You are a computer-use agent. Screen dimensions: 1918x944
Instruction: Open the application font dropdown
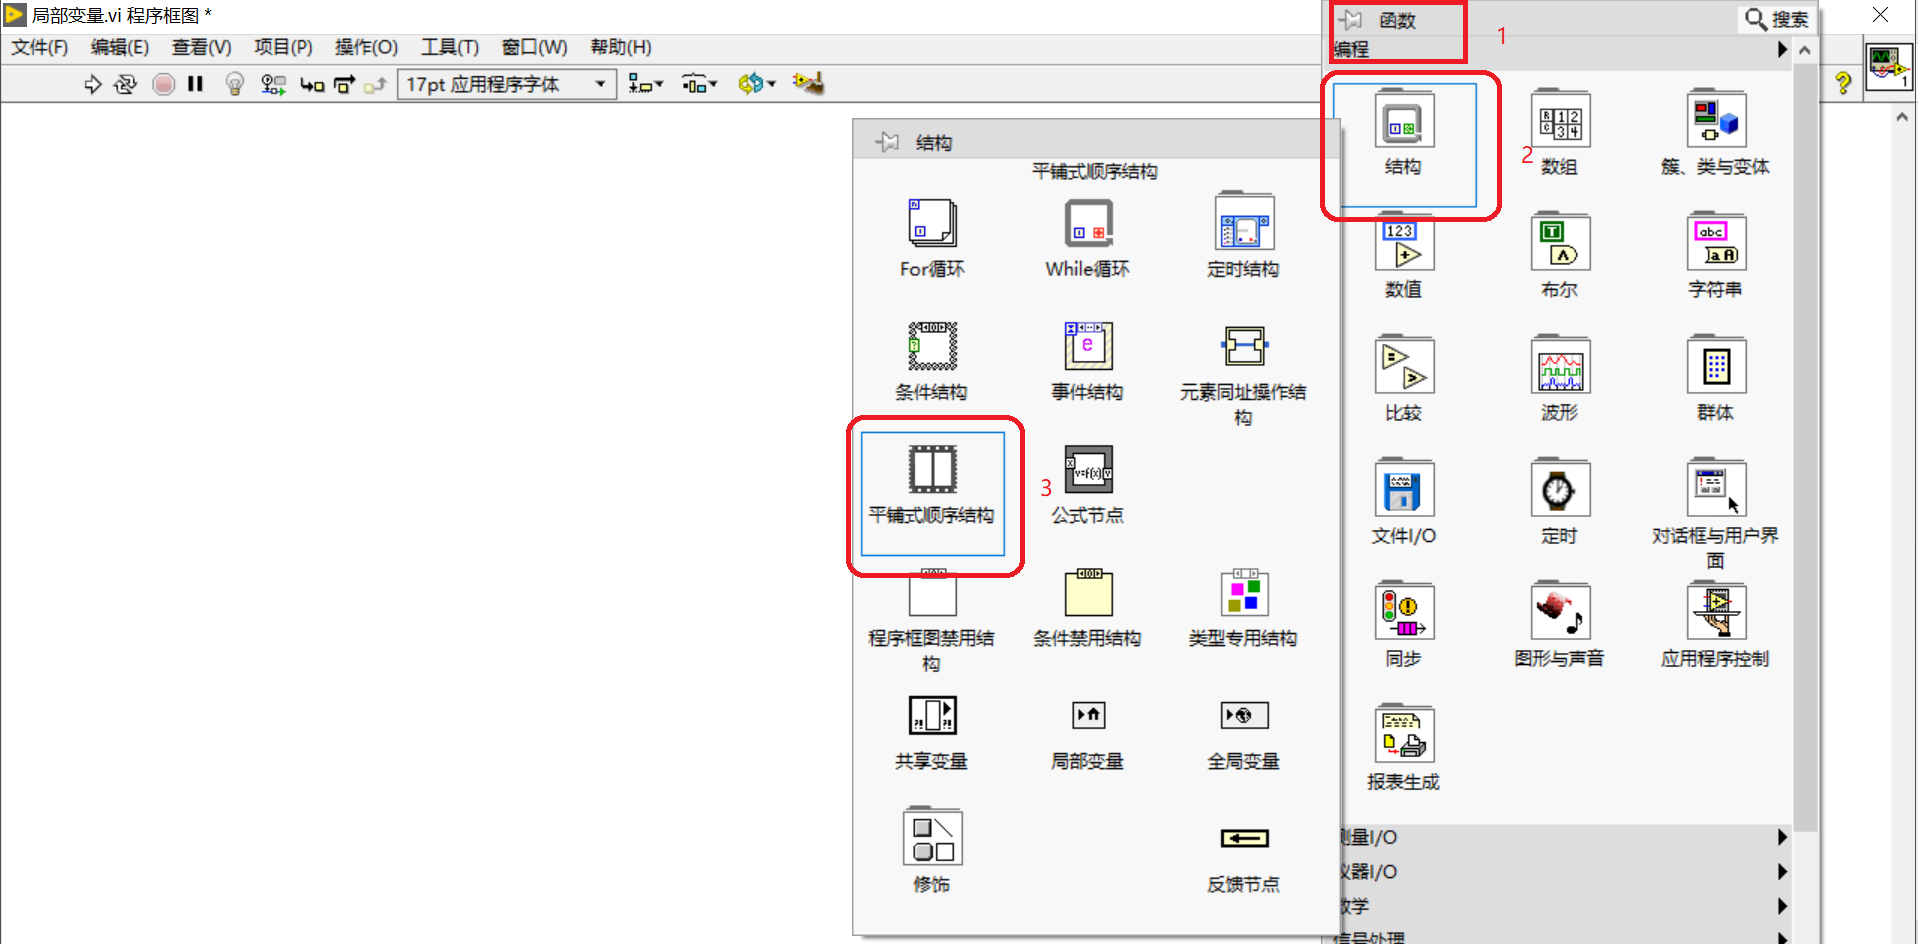[x=600, y=84]
